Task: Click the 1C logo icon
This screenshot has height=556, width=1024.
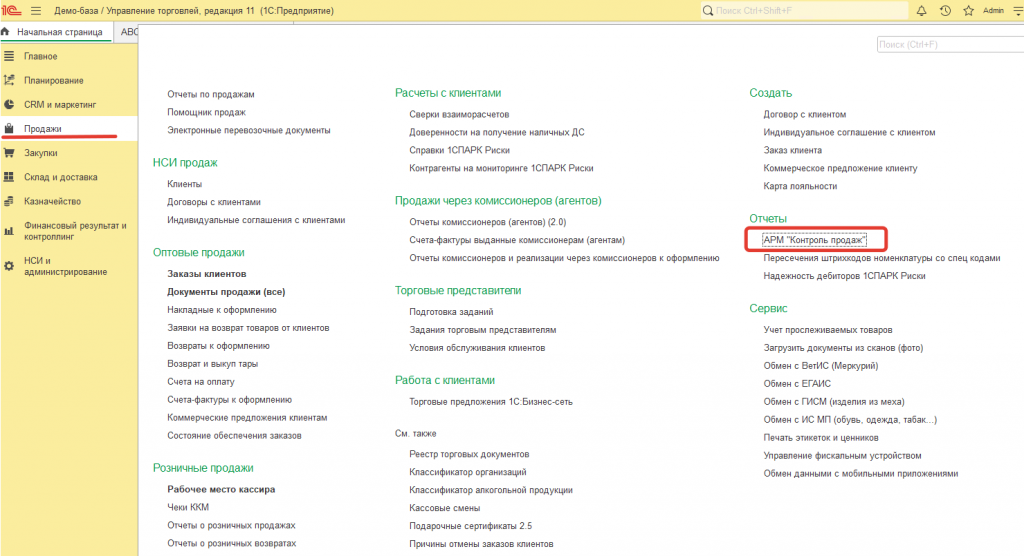Action: coord(11,10)
